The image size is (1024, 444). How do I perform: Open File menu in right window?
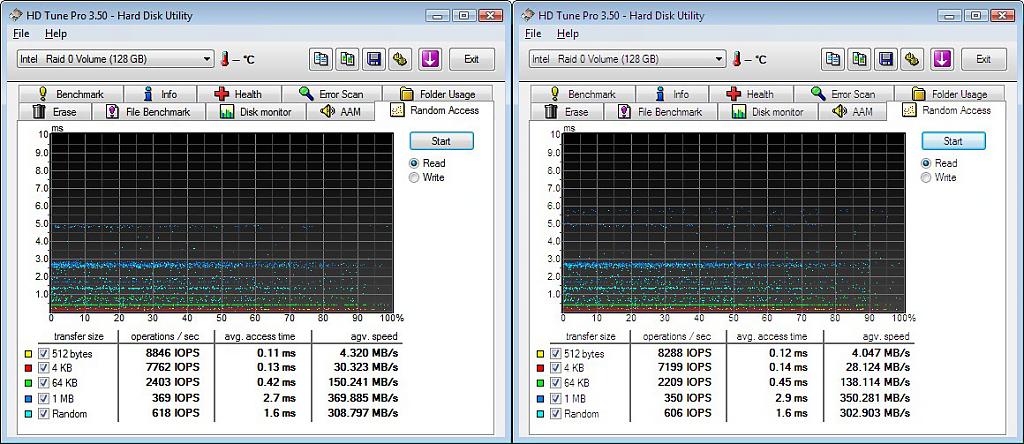533,33
